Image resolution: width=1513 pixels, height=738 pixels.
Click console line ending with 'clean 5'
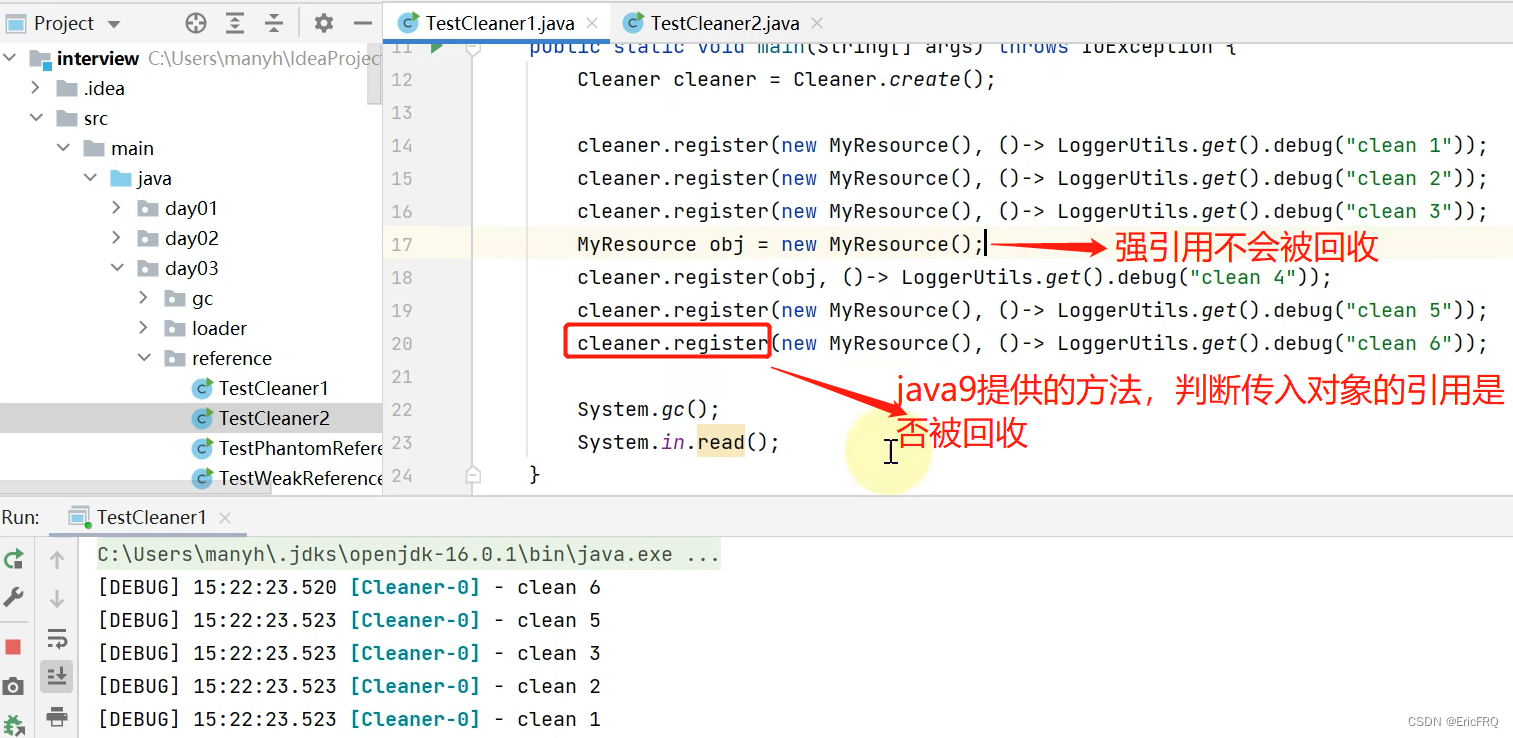coord(349,620)
